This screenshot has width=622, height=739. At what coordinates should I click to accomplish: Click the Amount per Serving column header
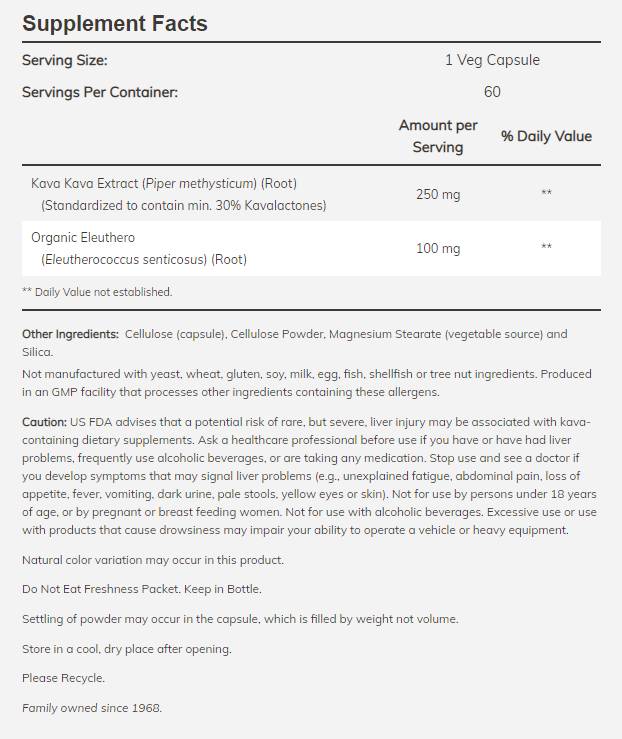438,136
